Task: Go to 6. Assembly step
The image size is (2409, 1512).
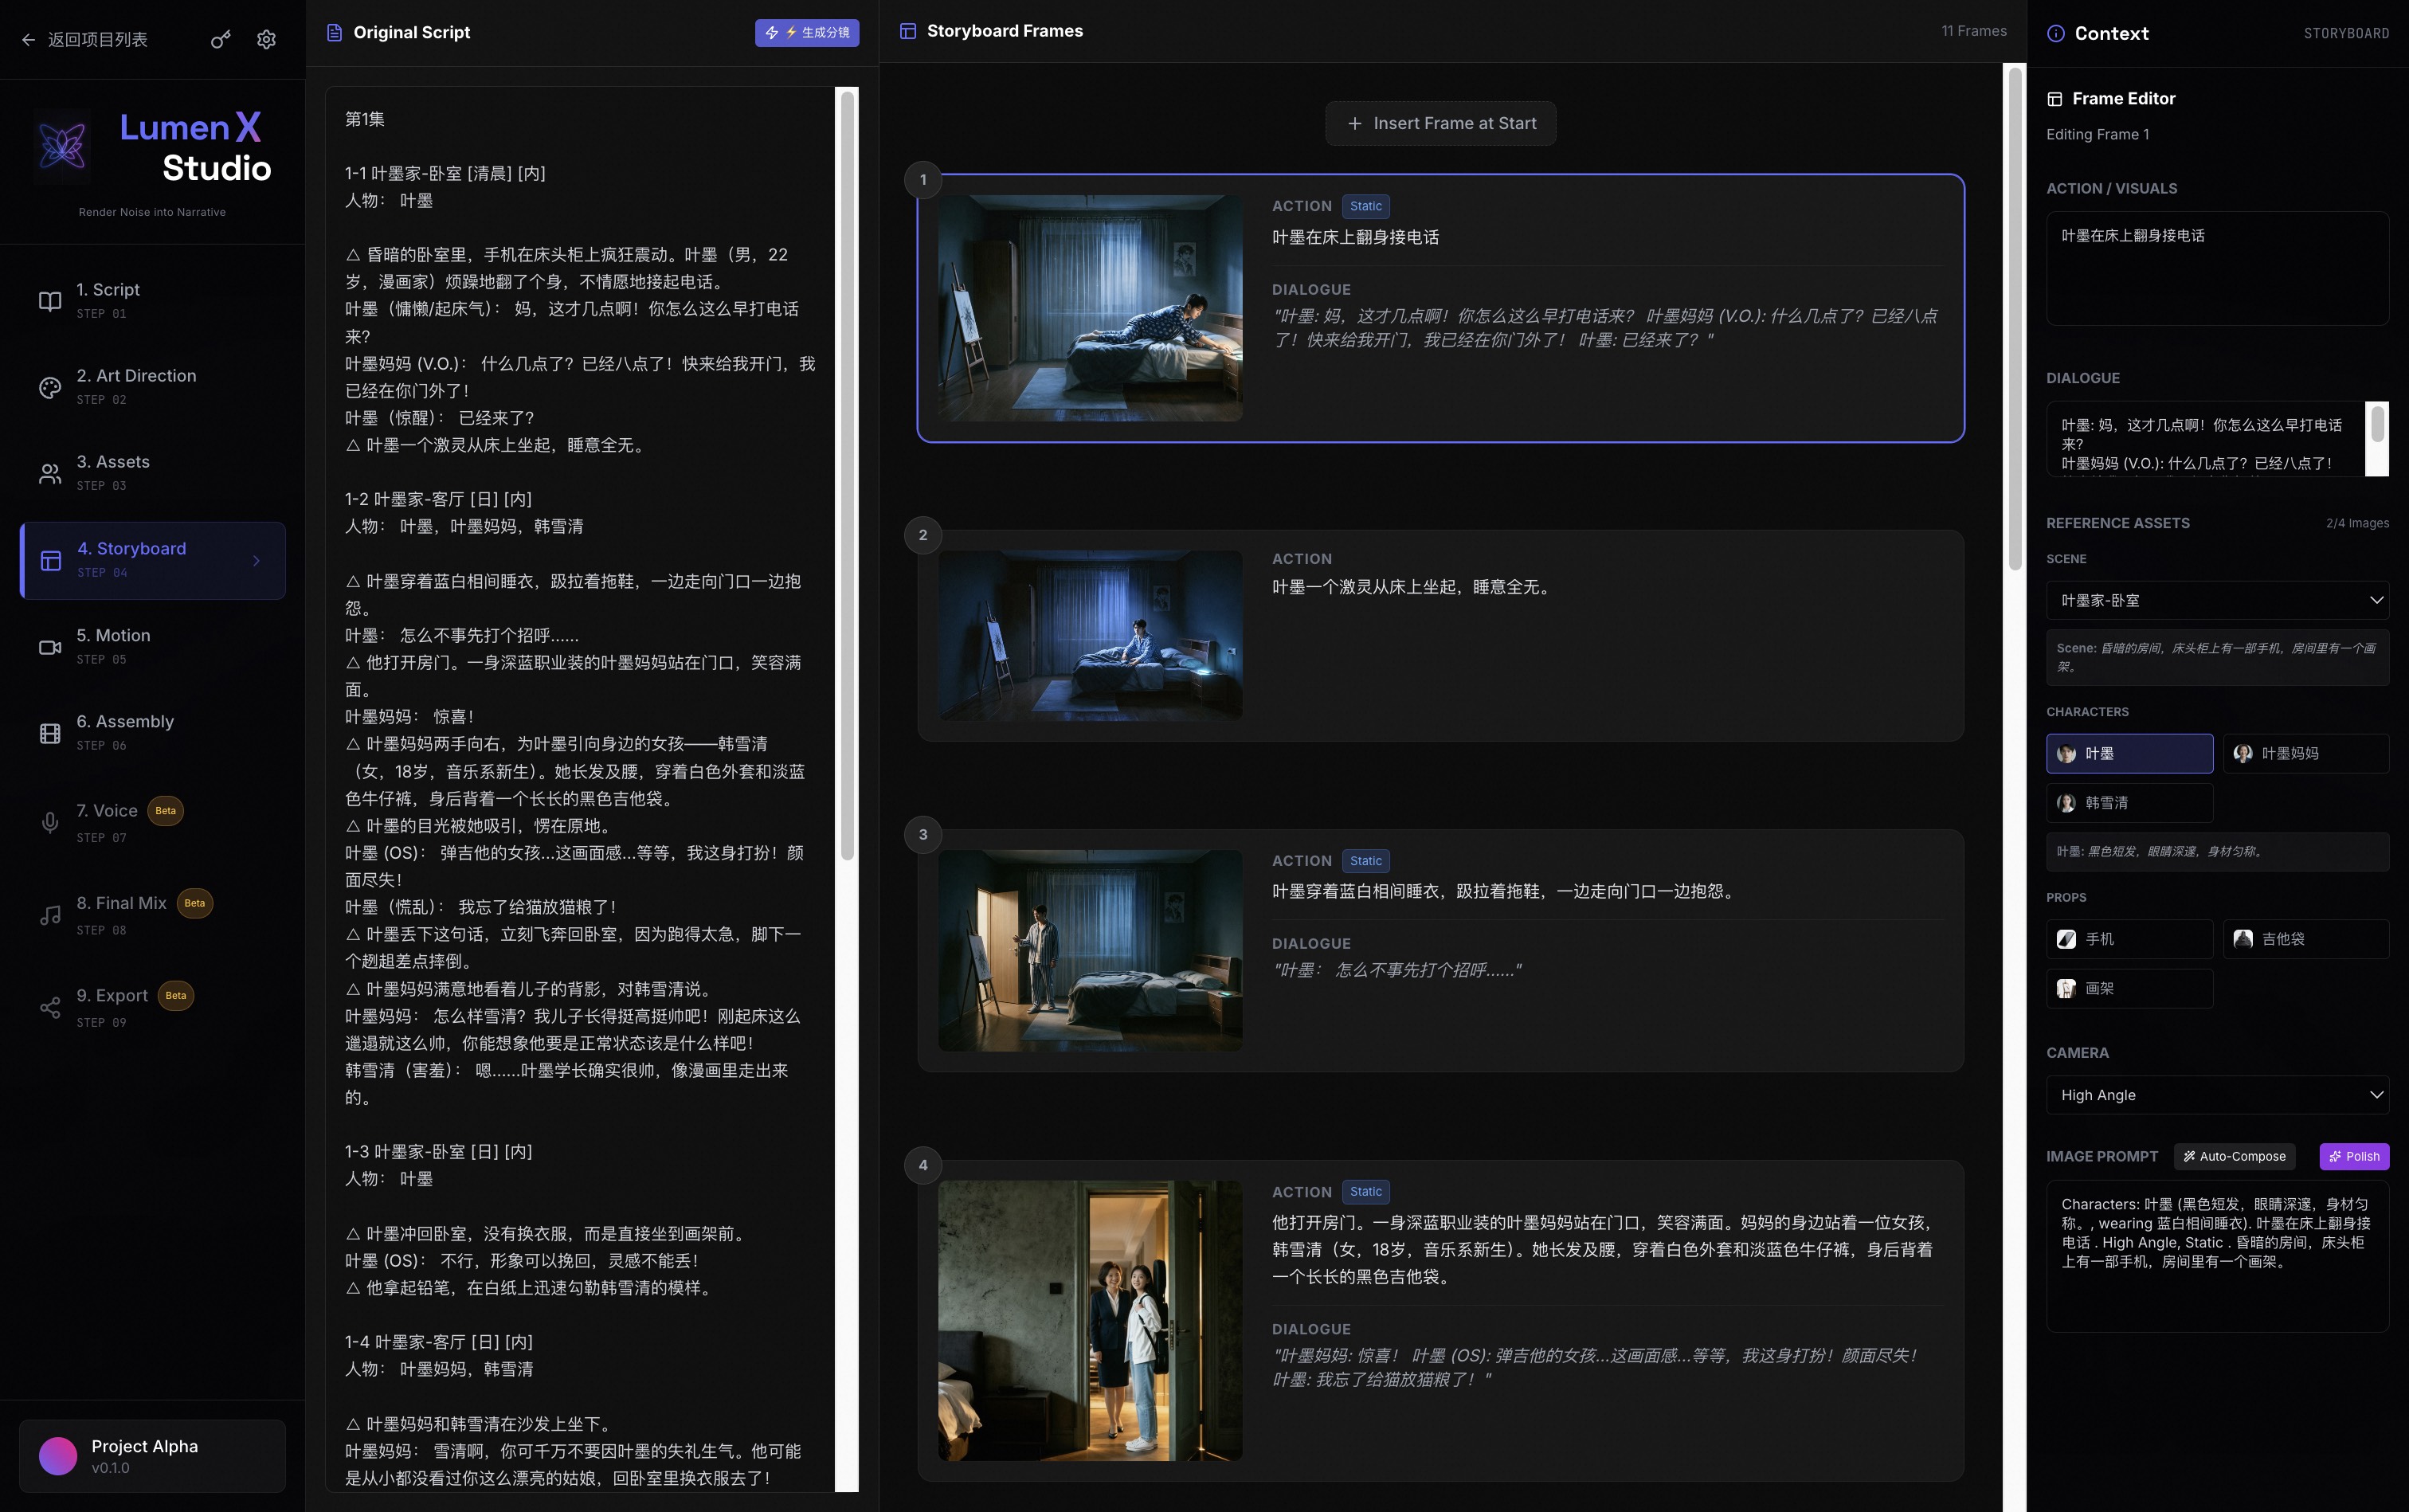Action: [152, 733]
